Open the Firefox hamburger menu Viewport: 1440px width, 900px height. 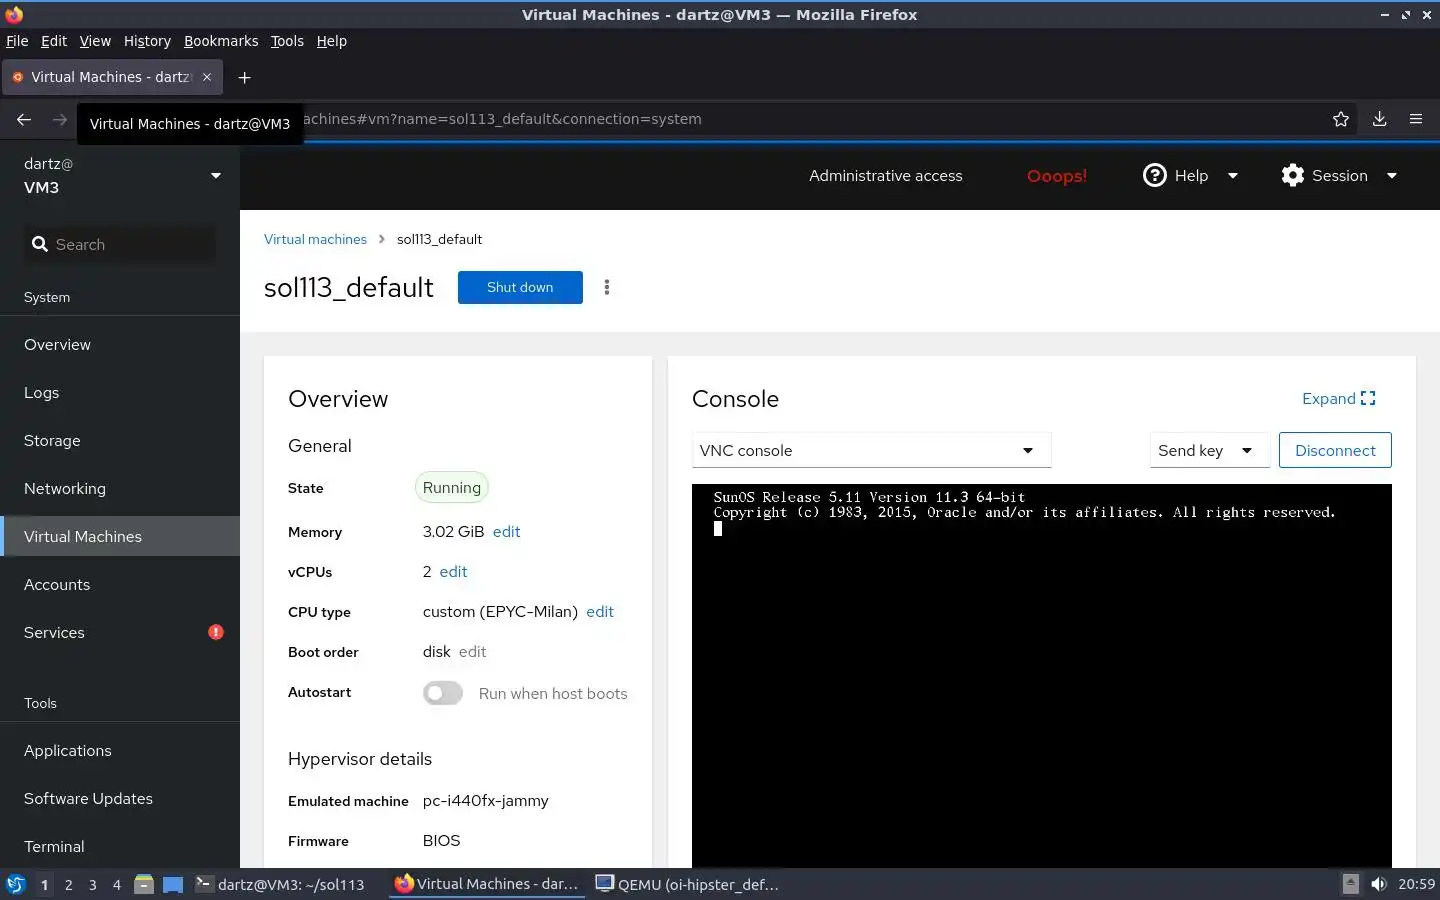point(1416,119)
